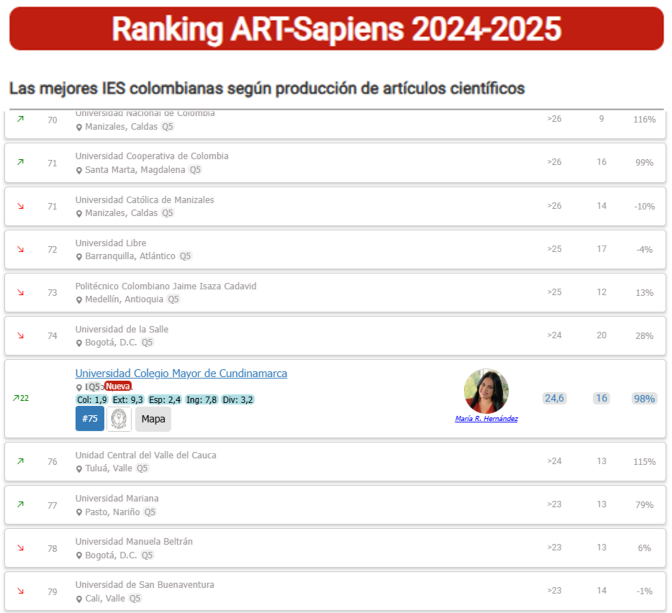Click the university crest logo icon
Viewport: 672px width, 613px height.
119,419
